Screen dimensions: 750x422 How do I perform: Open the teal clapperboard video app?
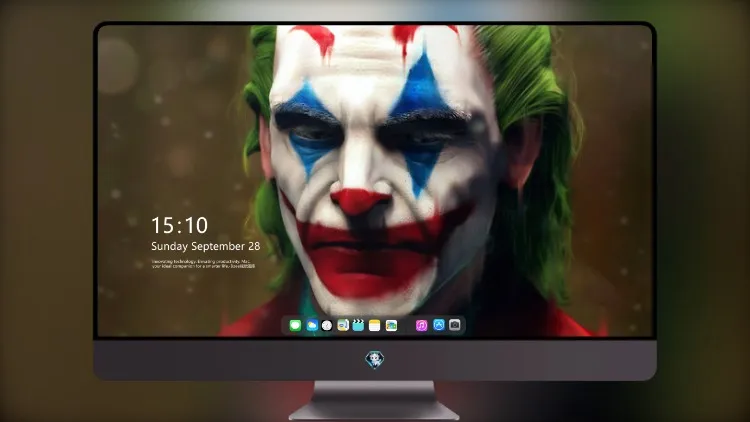coord(358,325)
